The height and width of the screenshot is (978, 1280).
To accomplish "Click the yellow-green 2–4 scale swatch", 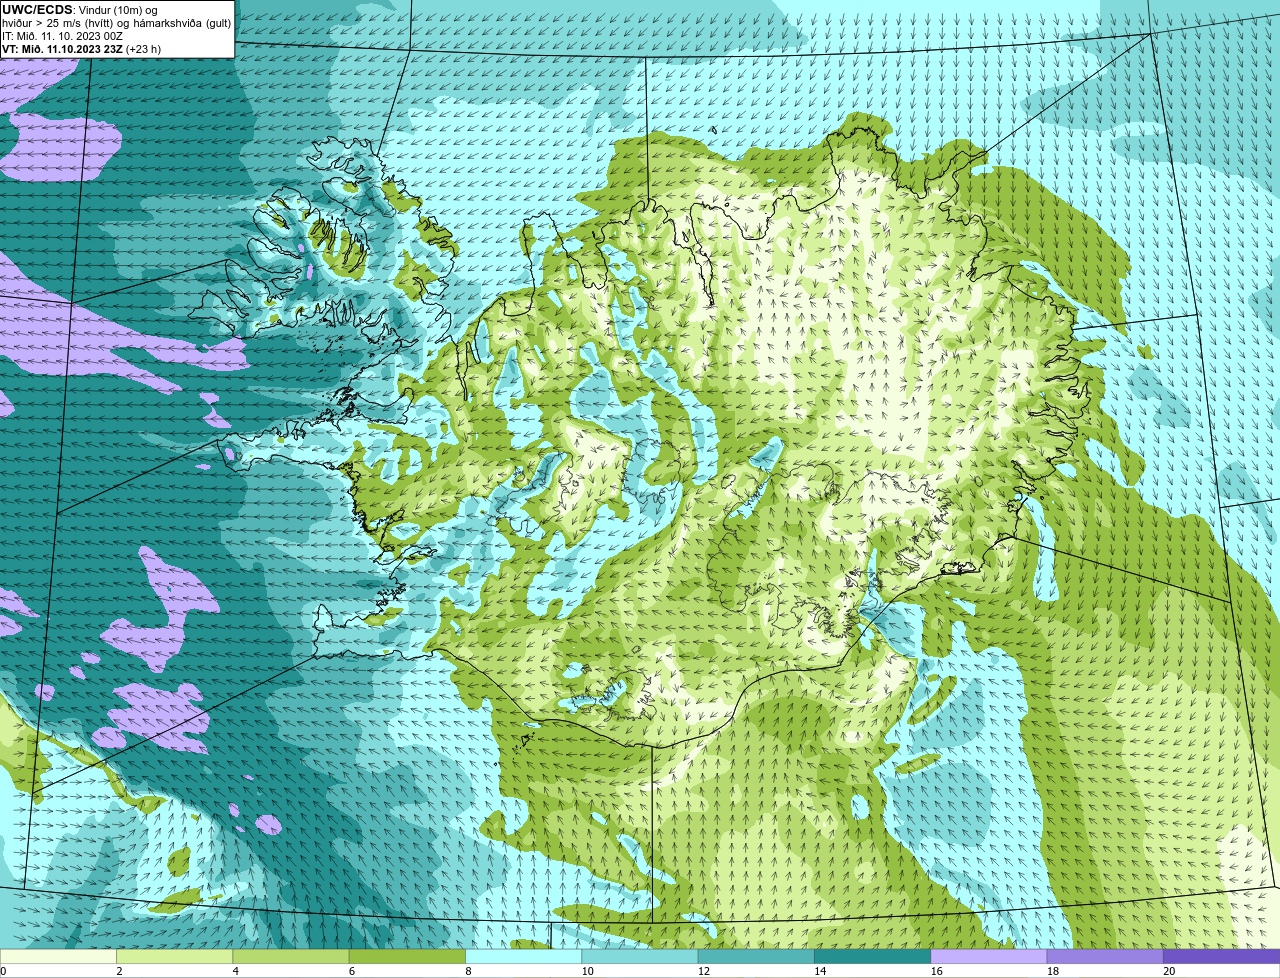I will click(174, 957).
